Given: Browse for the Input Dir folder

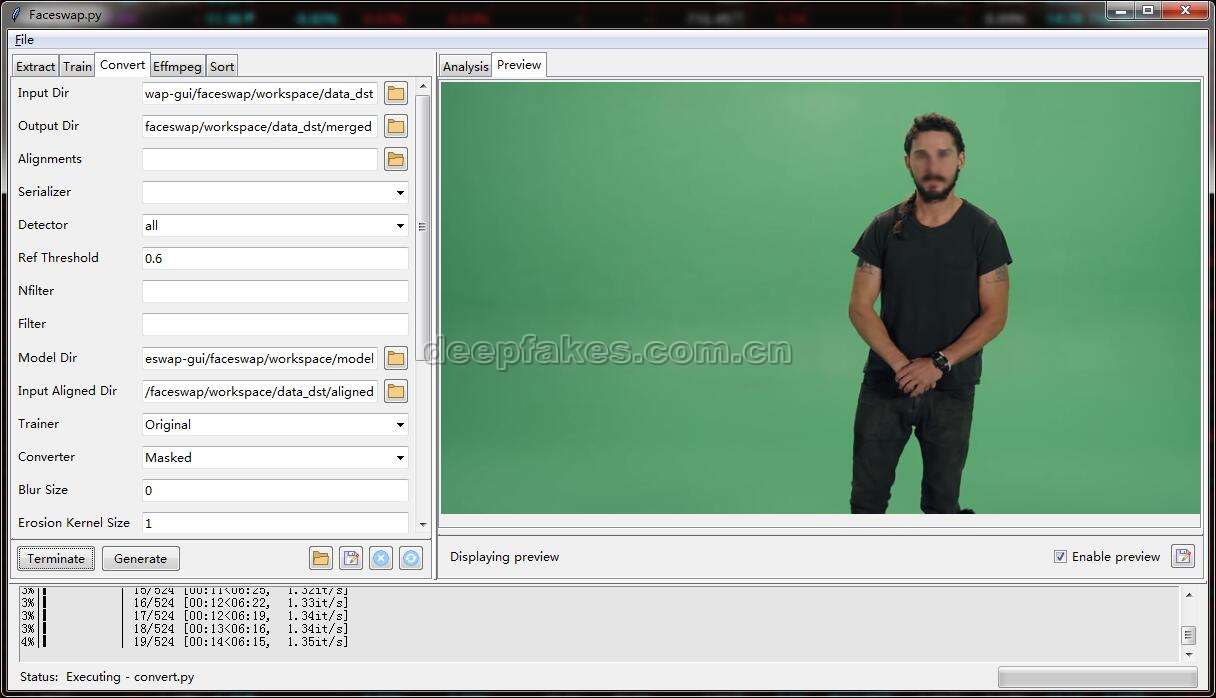Looking at the screenshot, I should point(396,93).
